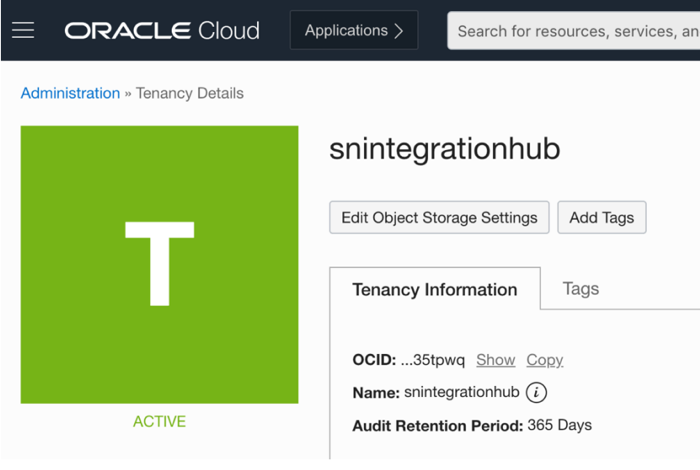
Task: Click the search for resources field
Action: 574,31
